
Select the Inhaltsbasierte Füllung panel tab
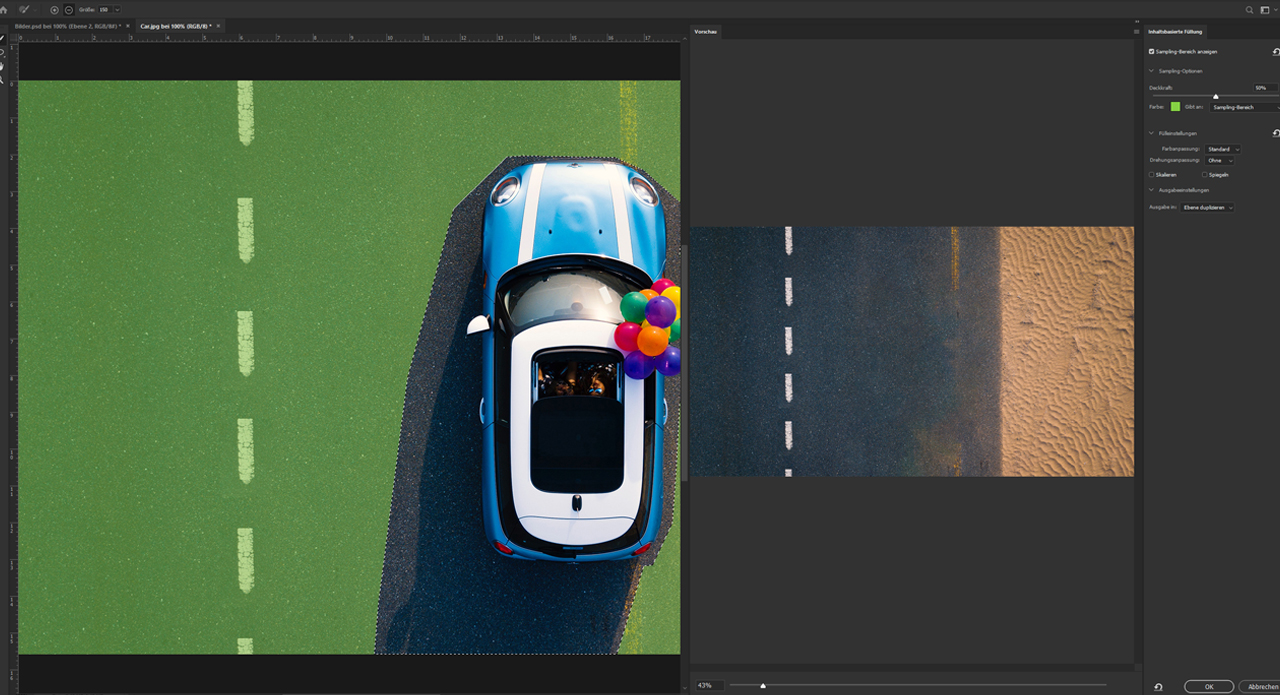1175,32
